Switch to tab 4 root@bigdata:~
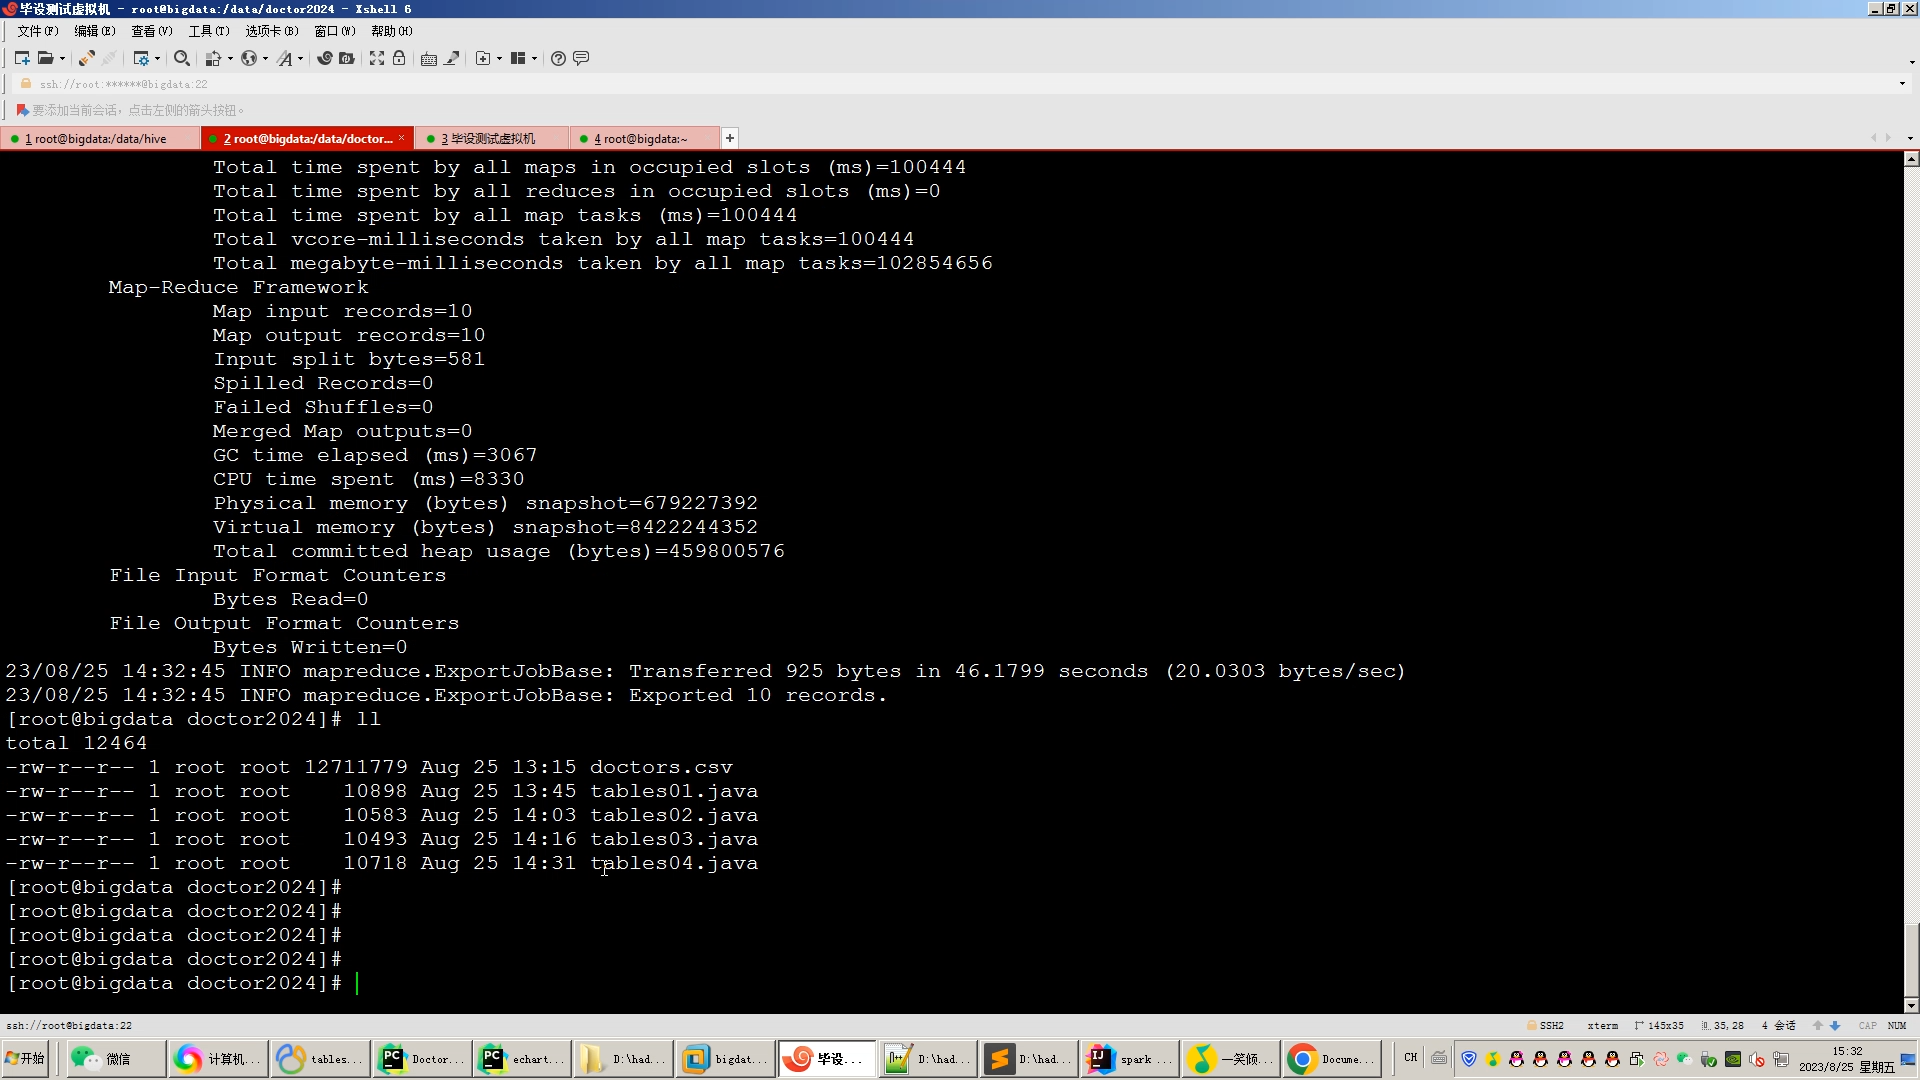This screenshot has width=1920, height=1080. [x=641, y=139]
